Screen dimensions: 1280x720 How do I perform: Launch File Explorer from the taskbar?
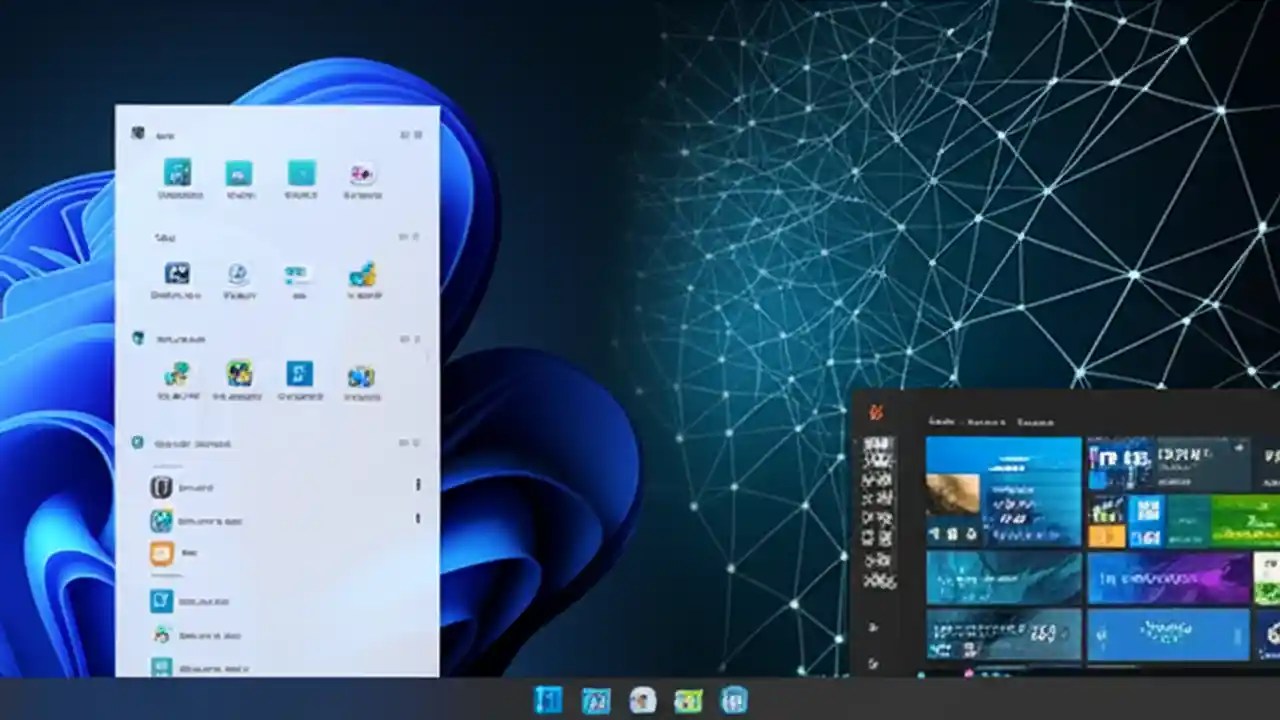tap(690, 700)
